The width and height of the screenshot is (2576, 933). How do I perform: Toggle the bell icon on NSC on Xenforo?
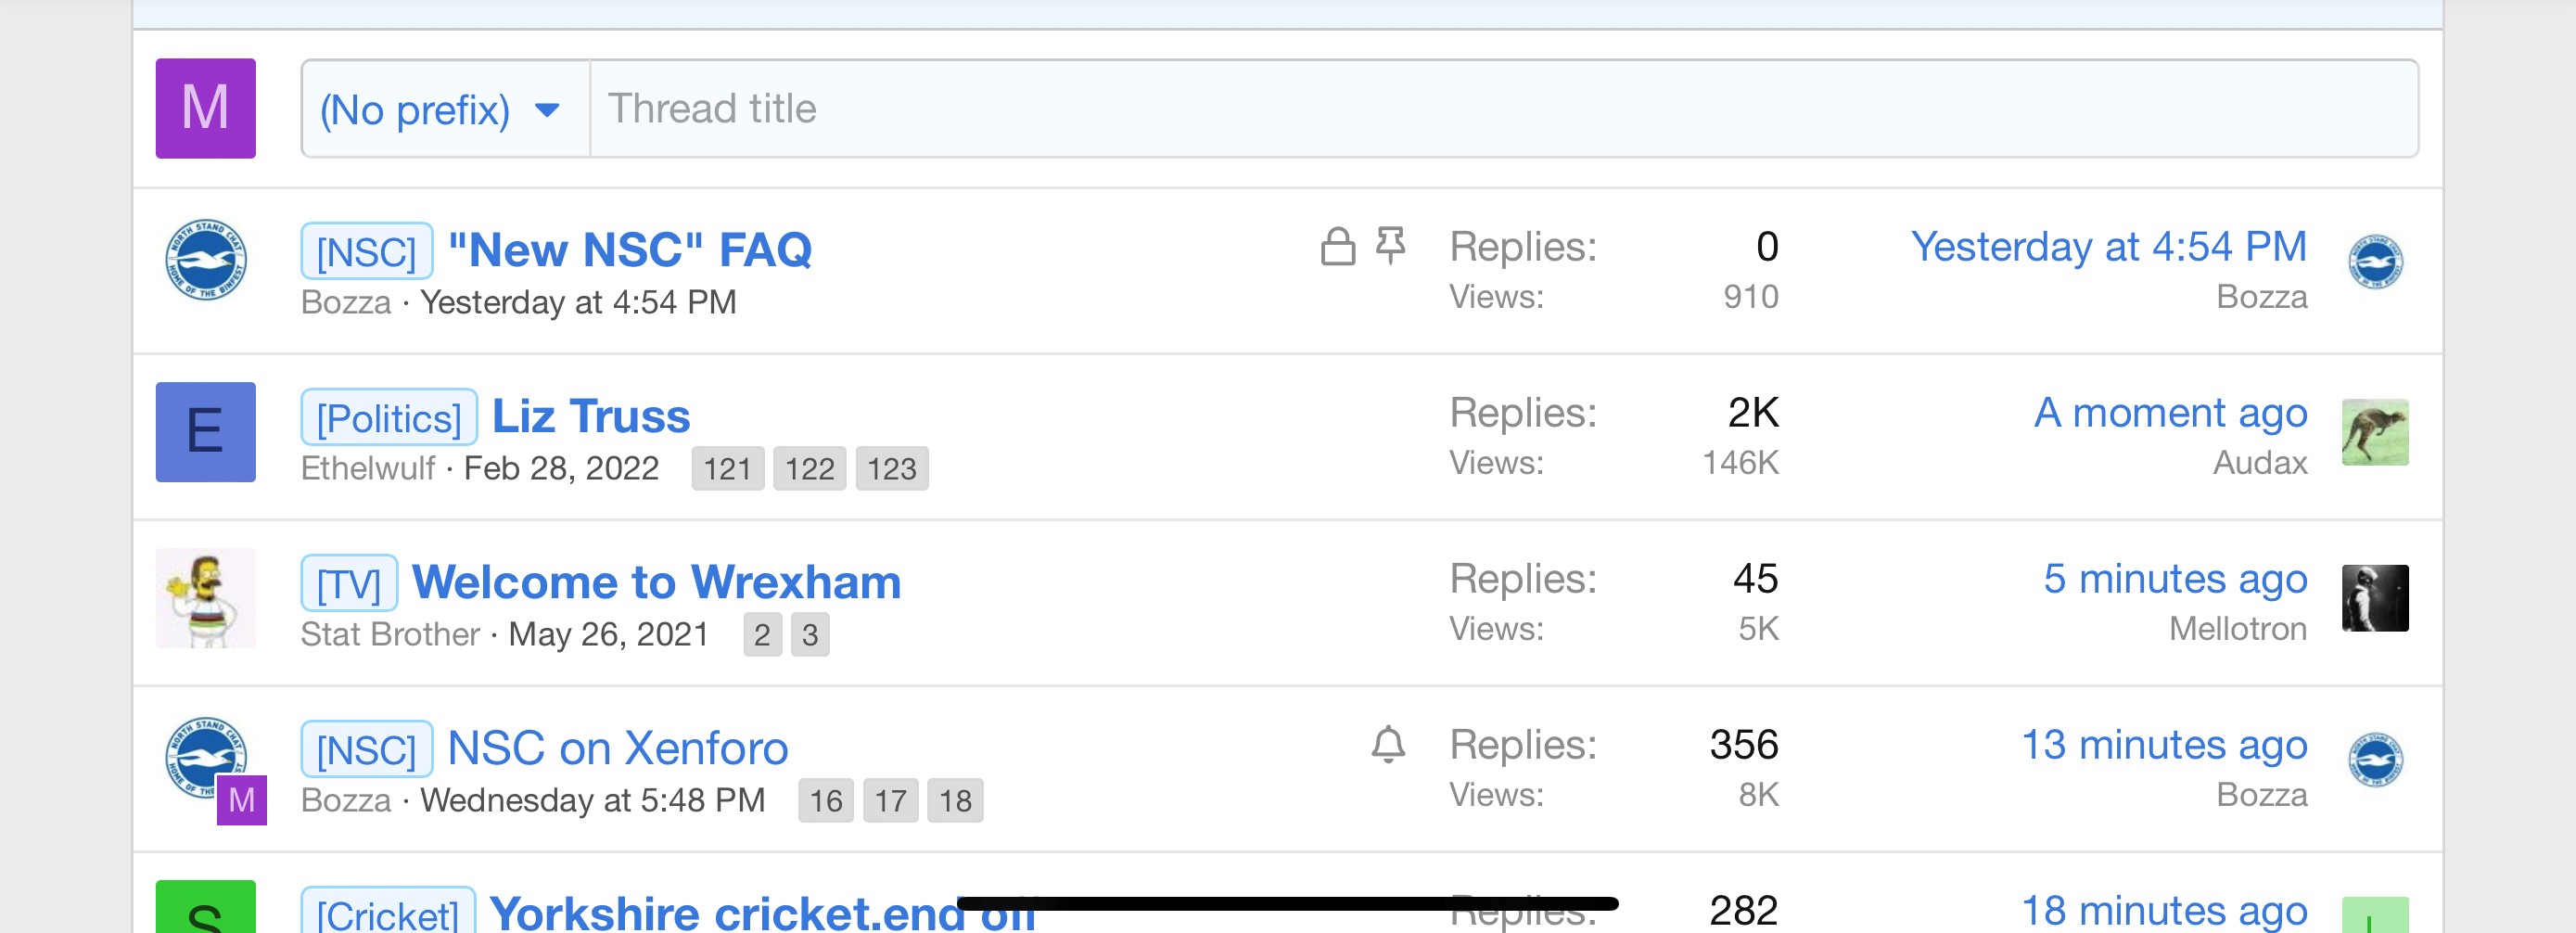[x=1388, y=745]
